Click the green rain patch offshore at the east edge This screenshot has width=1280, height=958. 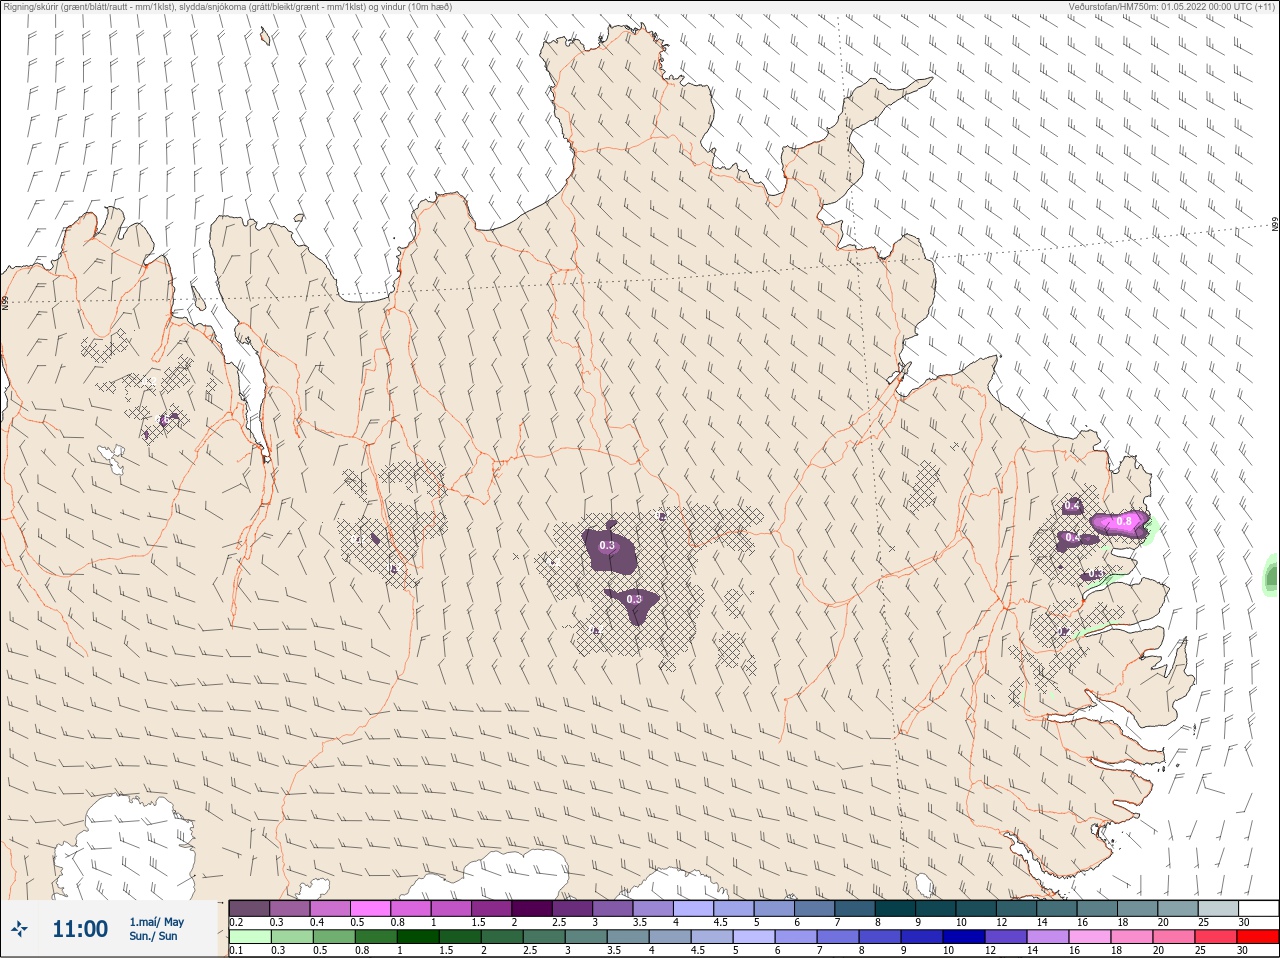1271,576
